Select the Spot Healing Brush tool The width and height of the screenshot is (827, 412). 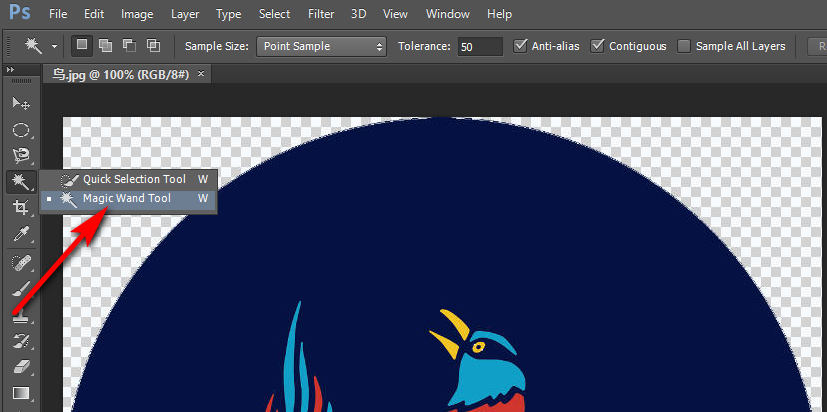click(21, 262)
